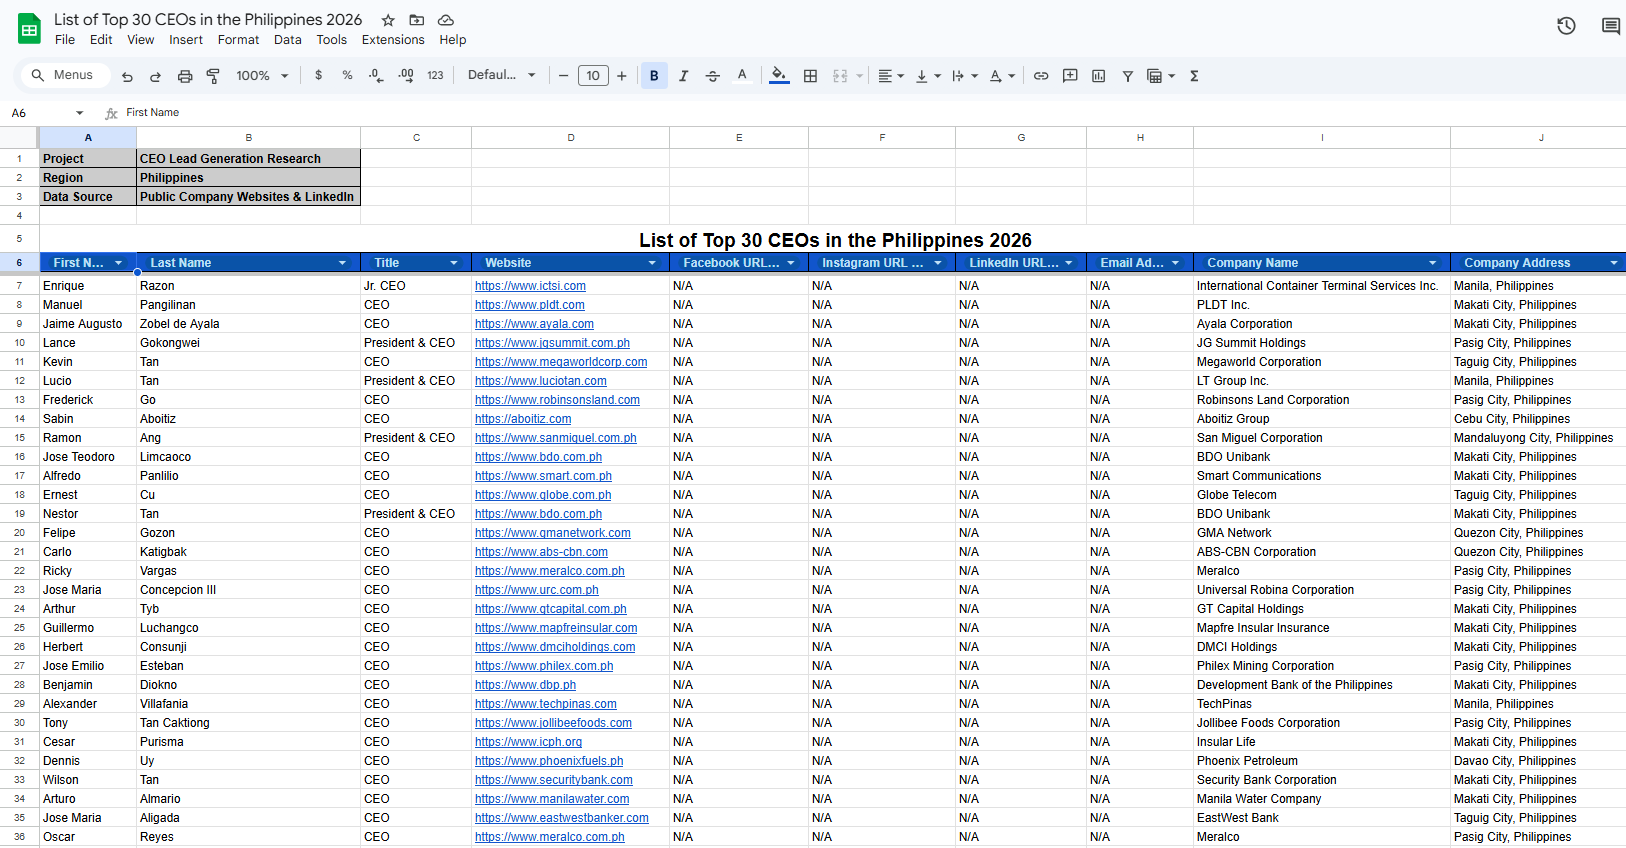This screenshot has width=1626, height=848.
Task: Follow the ayala.com hyperlink
Action: click(x=534, y=324)
